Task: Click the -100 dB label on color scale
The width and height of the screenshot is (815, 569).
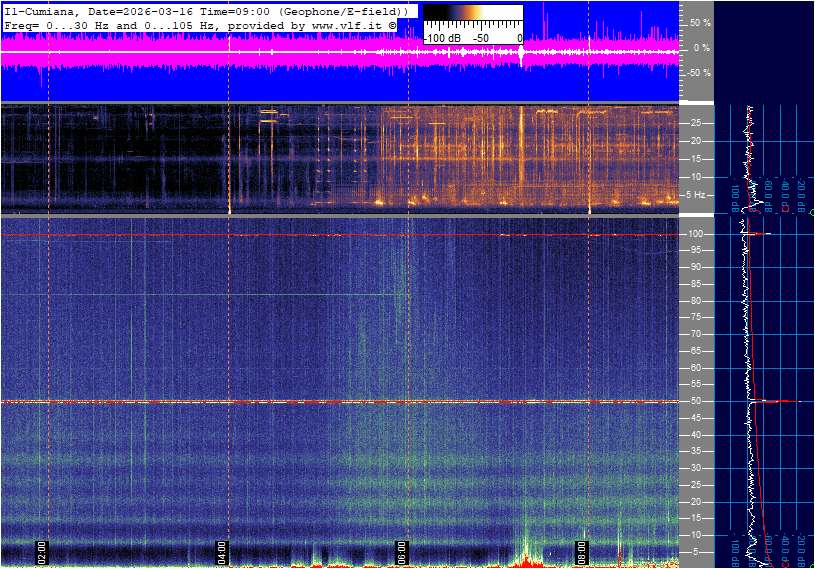Action: coord(440,37)
